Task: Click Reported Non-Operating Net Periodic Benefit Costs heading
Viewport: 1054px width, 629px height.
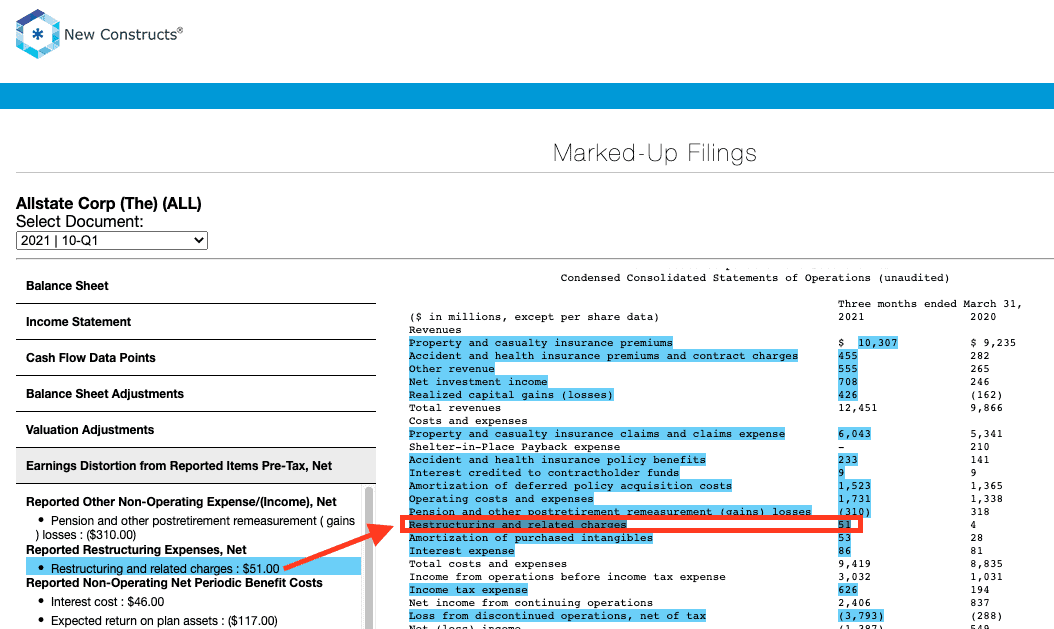Action: pos(174,583)
